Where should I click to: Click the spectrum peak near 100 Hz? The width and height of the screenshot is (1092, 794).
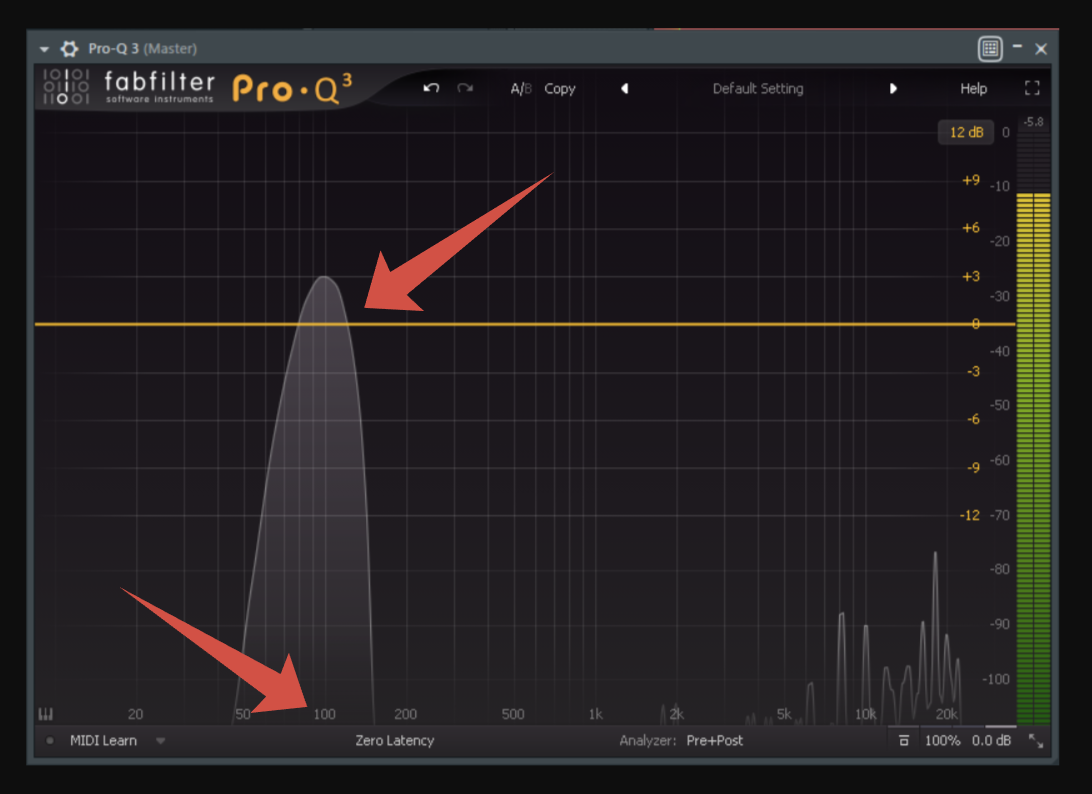tap(325, 277)
